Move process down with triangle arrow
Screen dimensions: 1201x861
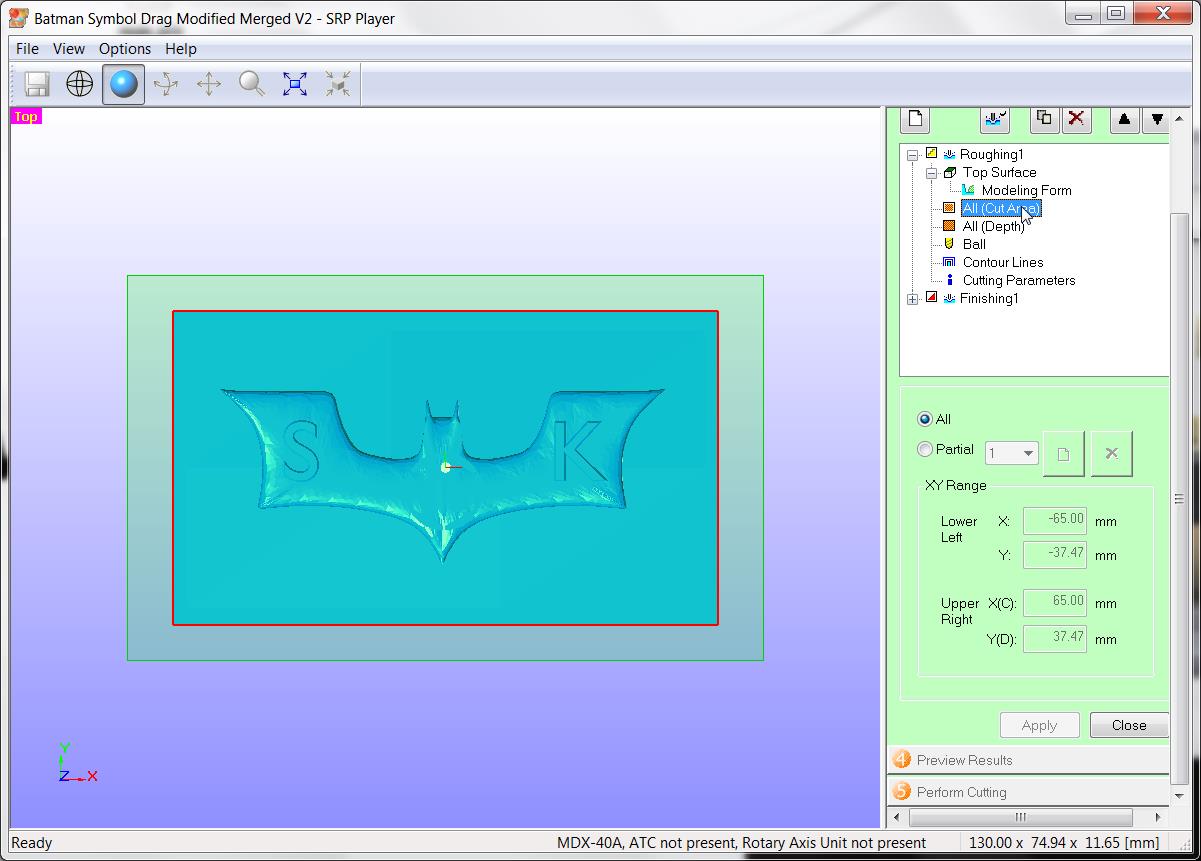click(1156, 119)
